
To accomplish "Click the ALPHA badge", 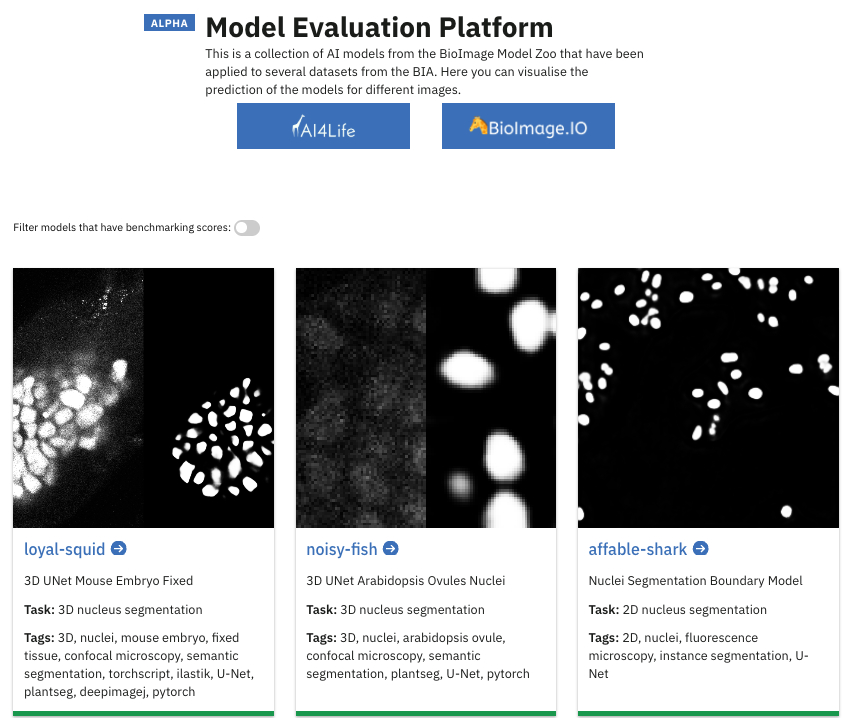I will [170, 23].
